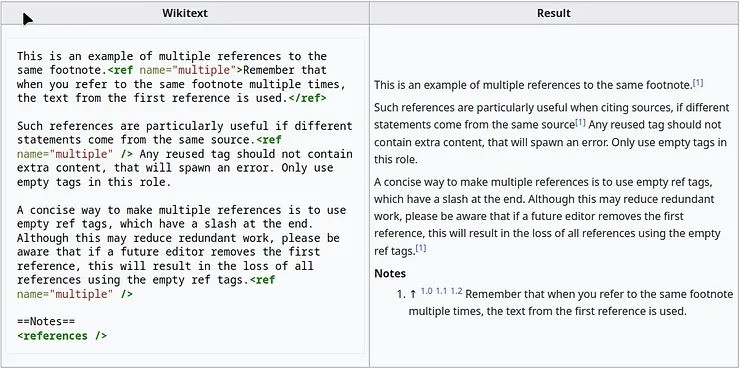Click the Wikitext column header
740x369 pixels.
tap(185, 13)
